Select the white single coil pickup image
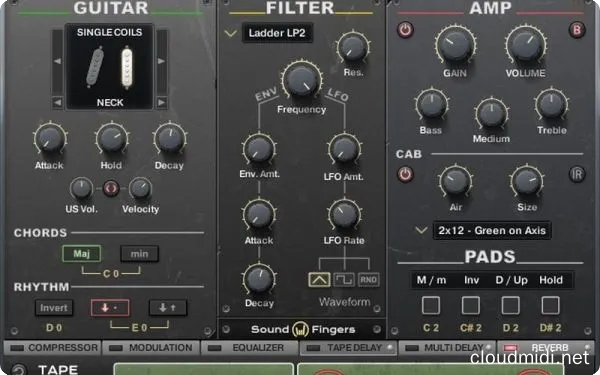 tap(127, 67)
